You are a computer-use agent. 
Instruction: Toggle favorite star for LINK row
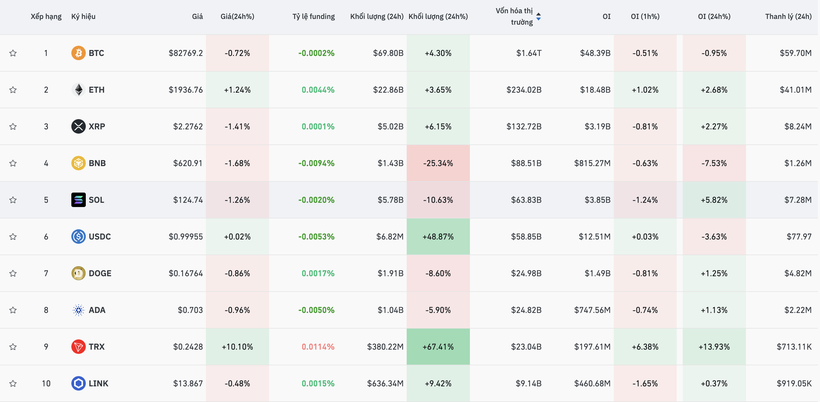point(13,384)
